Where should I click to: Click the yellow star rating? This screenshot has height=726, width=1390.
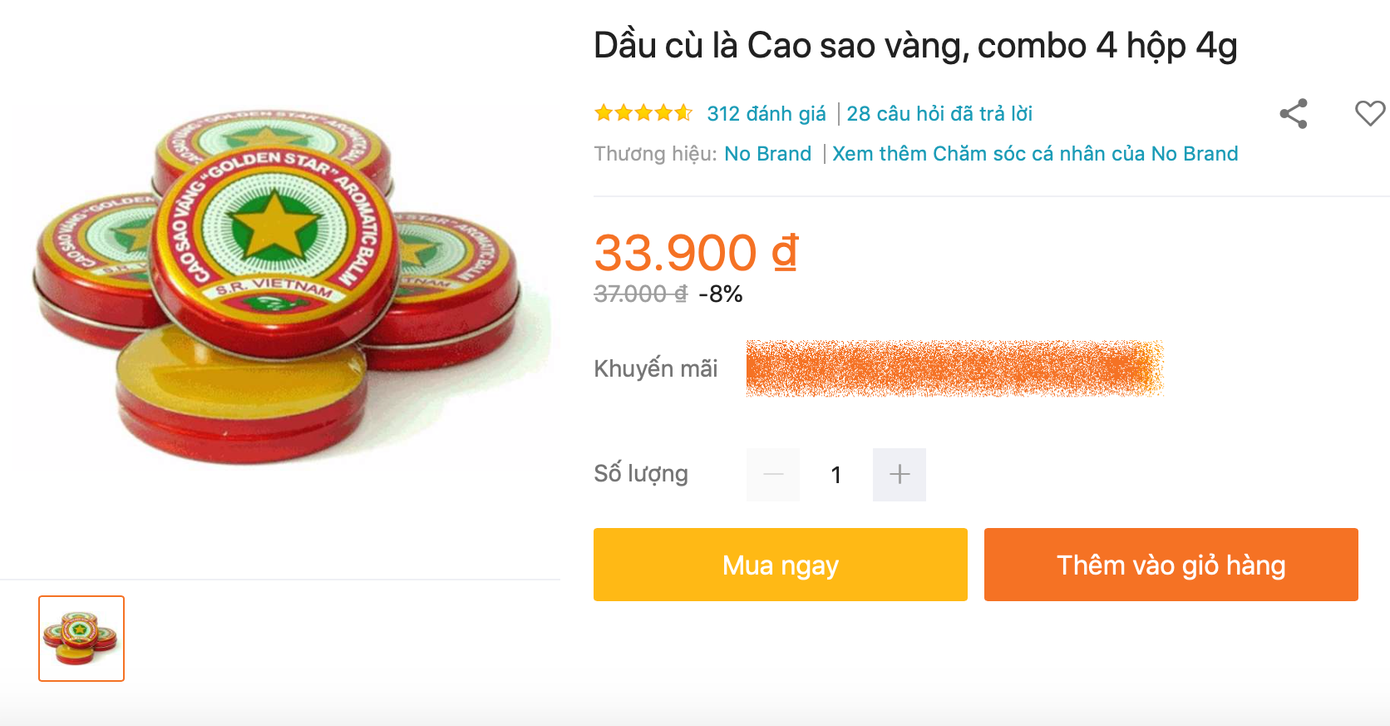[643, 114]
